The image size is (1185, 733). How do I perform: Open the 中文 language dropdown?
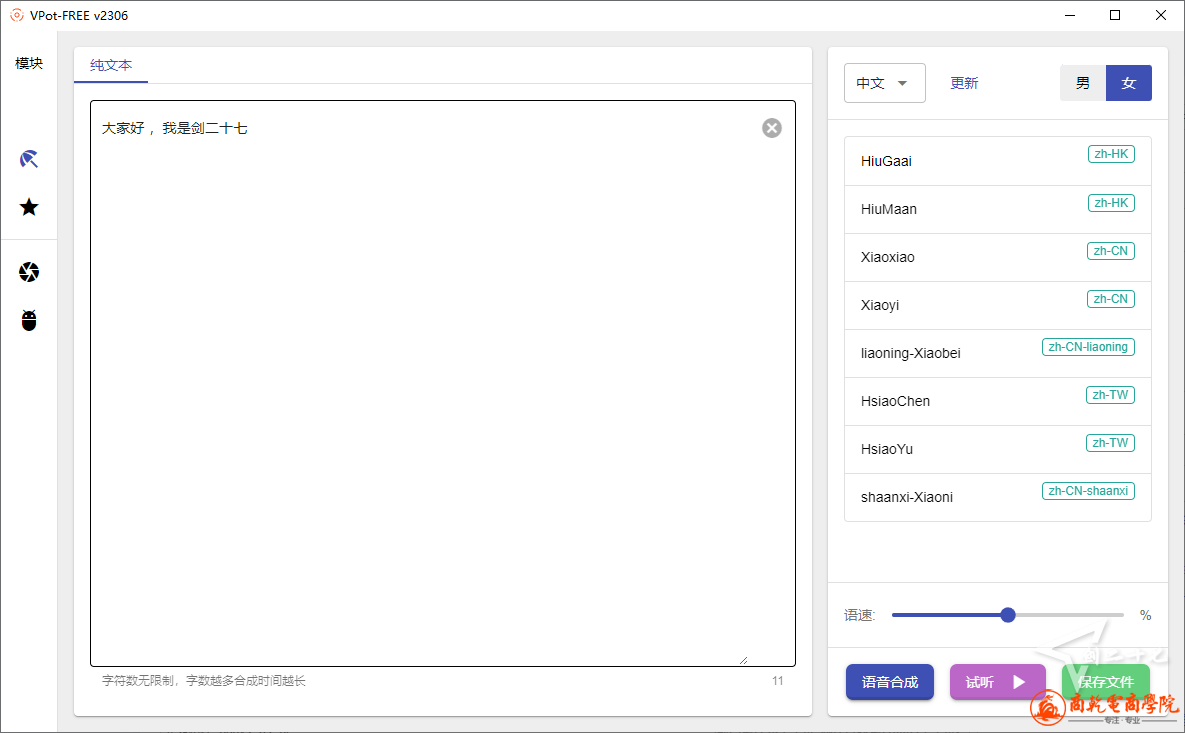pyautogui.click(x=884, y=83)
